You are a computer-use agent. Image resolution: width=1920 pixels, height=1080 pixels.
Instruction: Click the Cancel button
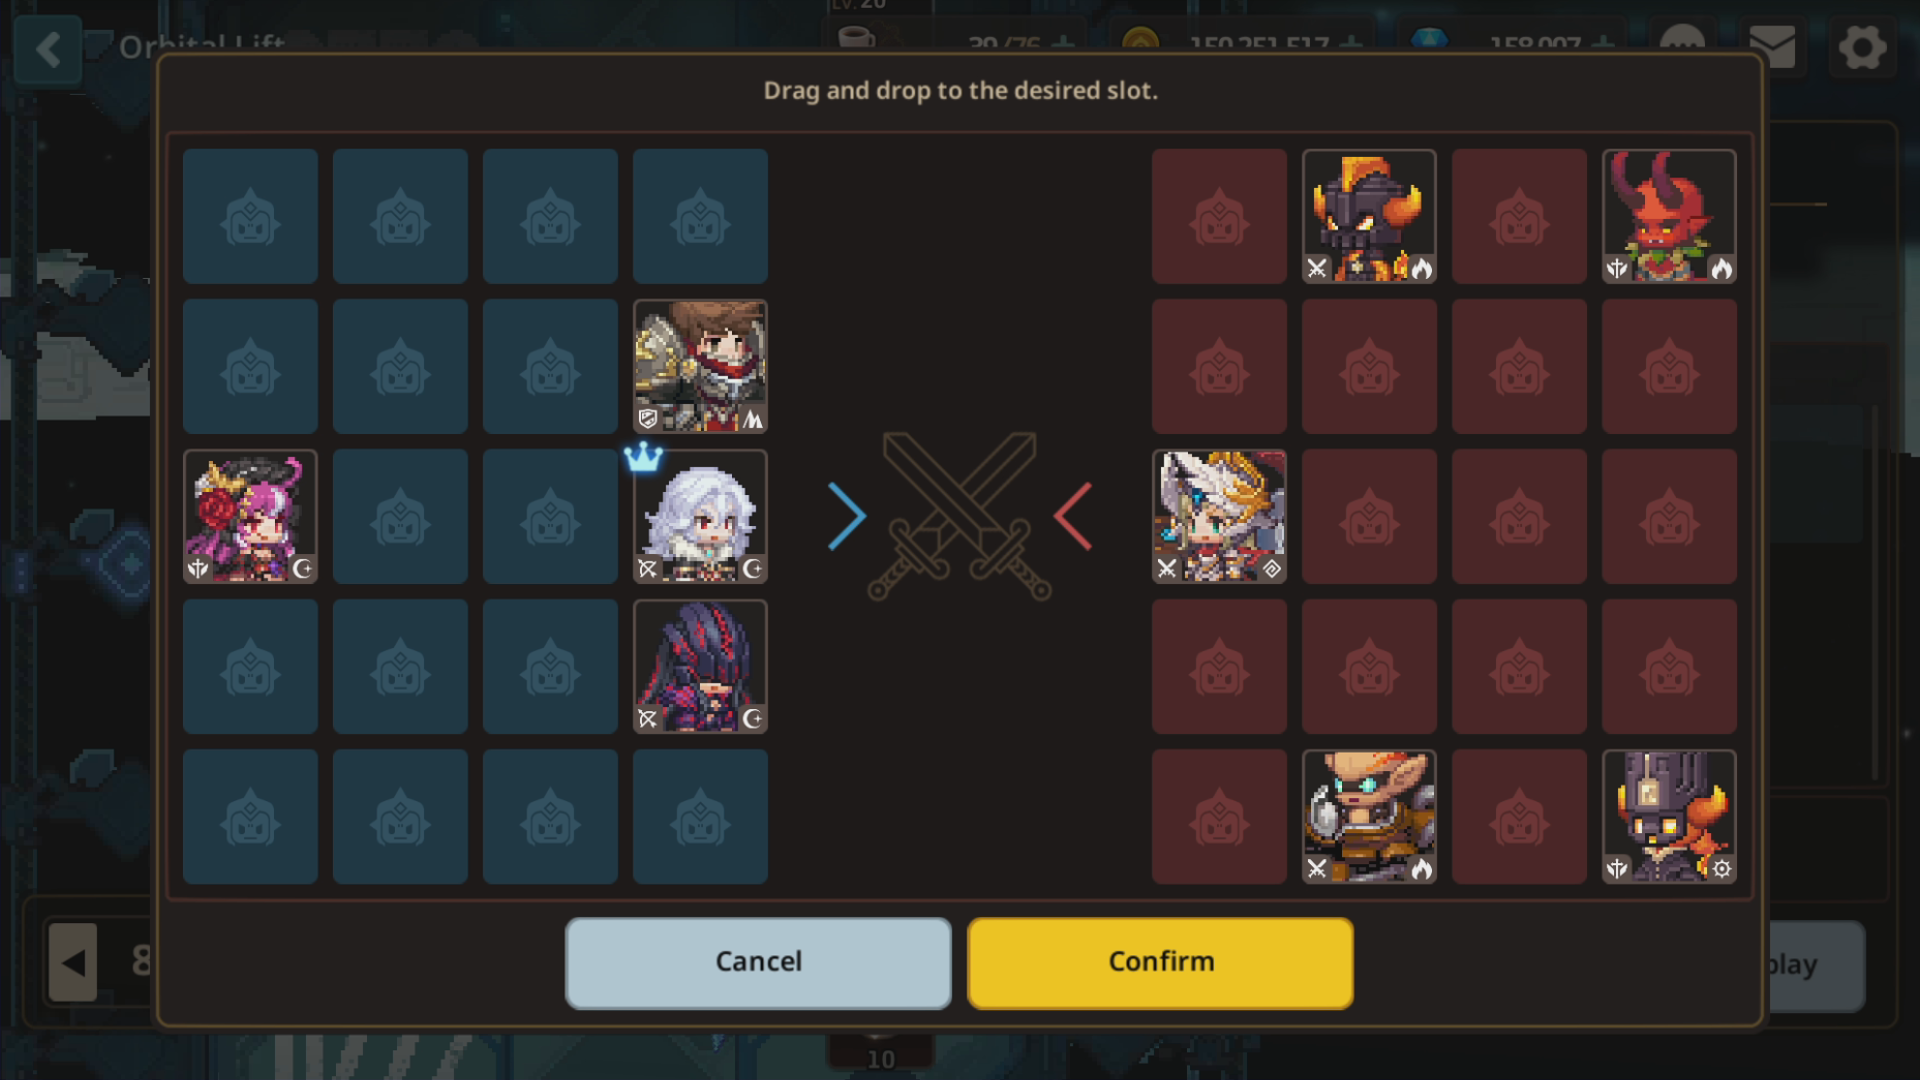click(x=758, y=962)
